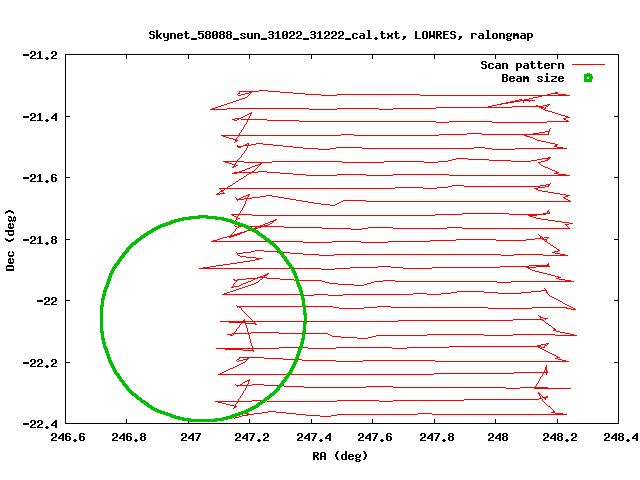Select the "Scan pattern" legend label
The image size is (640, 480).
pyautogui.click(x=522, y=65)
